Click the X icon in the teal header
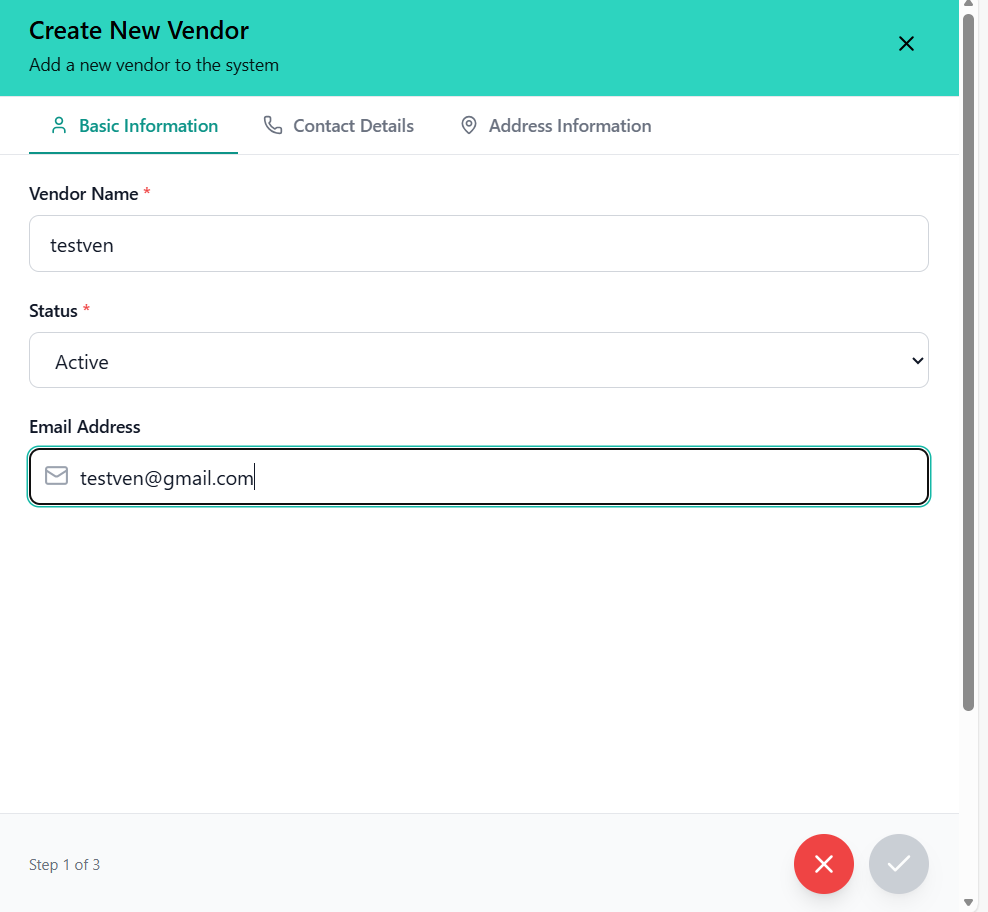Screen dimensions: 988x912 pyautogui.click(x=906, y=44)
